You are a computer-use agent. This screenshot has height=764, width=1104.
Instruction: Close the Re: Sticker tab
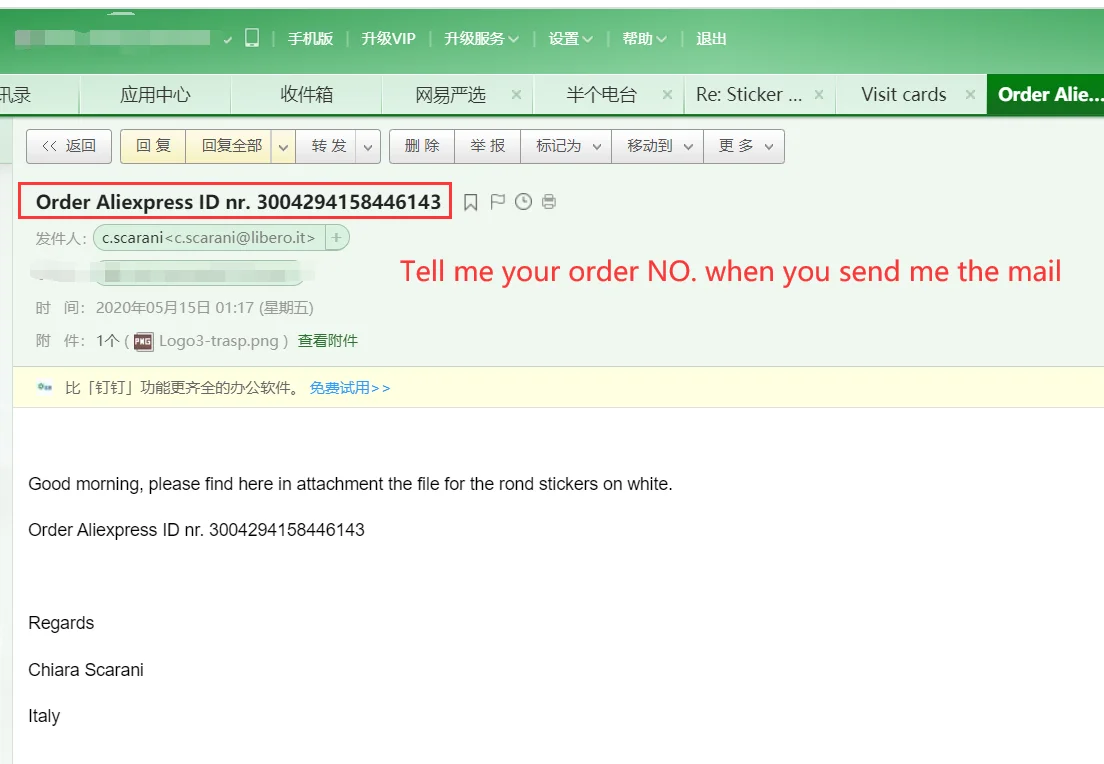pyautogui.click(x=819, y=94)
